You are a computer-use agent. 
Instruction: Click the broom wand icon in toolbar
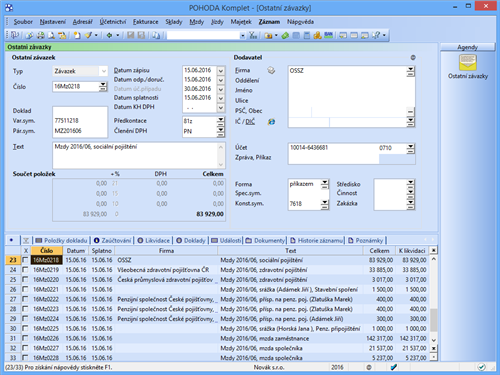(88, 35)
